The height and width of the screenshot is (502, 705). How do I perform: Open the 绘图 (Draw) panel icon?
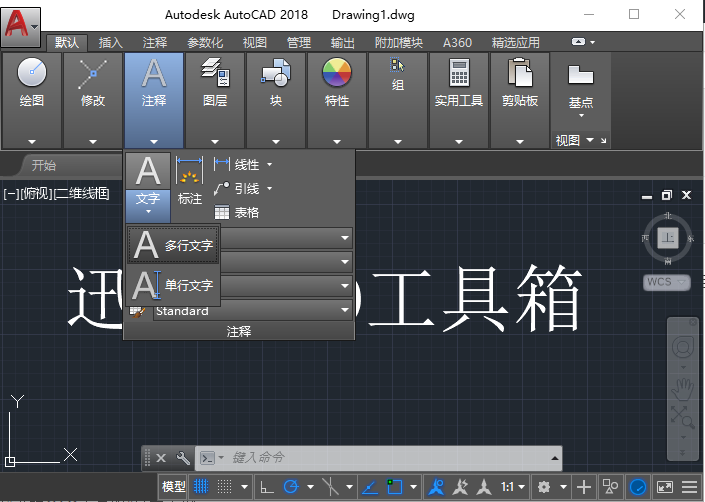pos(31,72)
